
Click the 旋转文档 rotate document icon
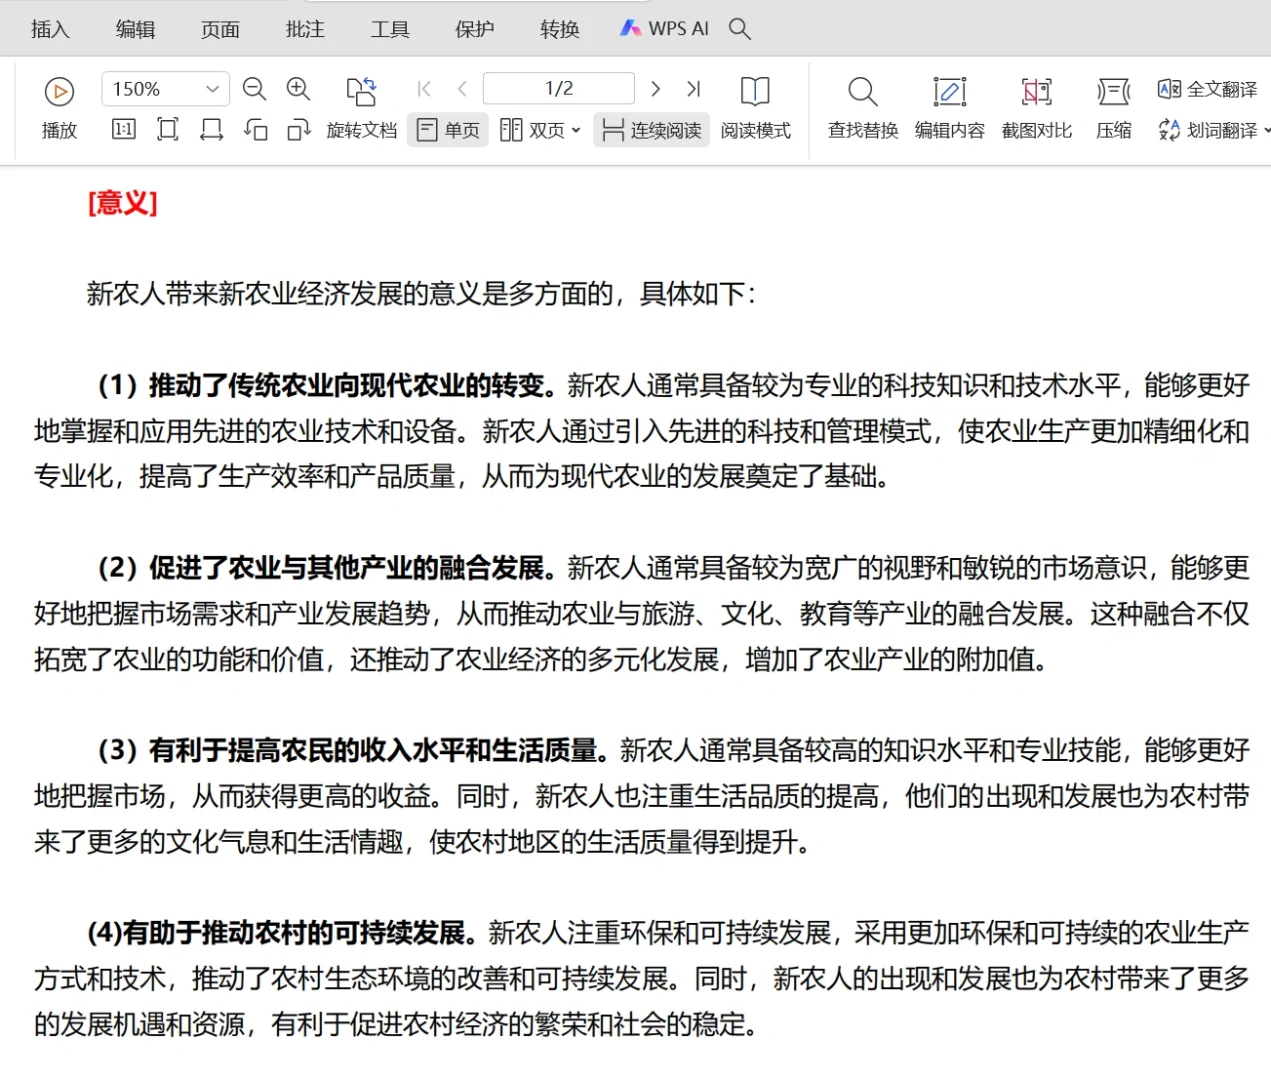click(x=361, y=92)
